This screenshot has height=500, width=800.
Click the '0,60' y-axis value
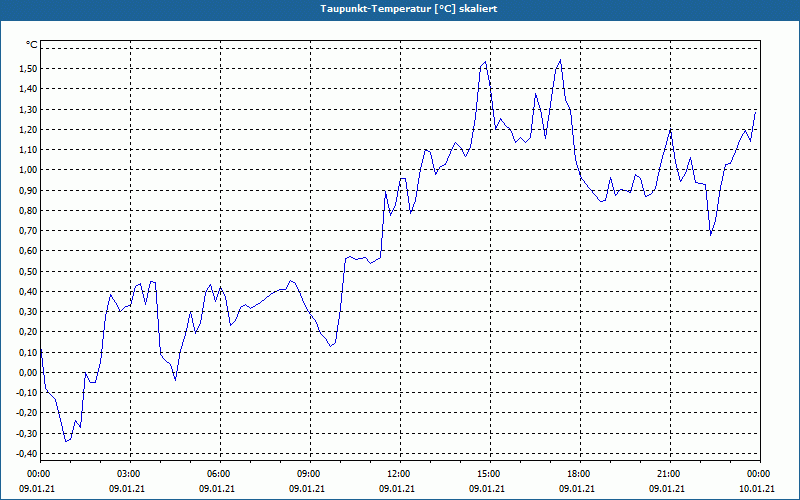(29, 251)
